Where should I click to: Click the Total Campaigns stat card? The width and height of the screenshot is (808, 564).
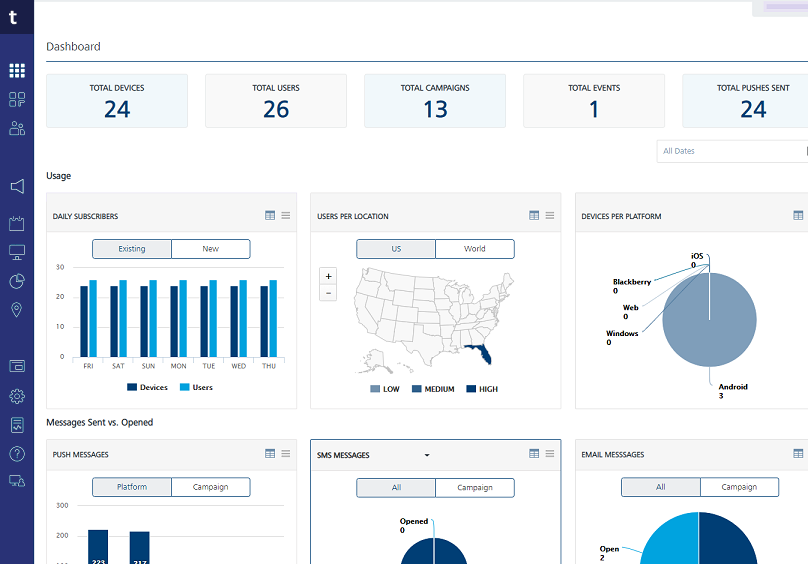(x=435, y=101)
